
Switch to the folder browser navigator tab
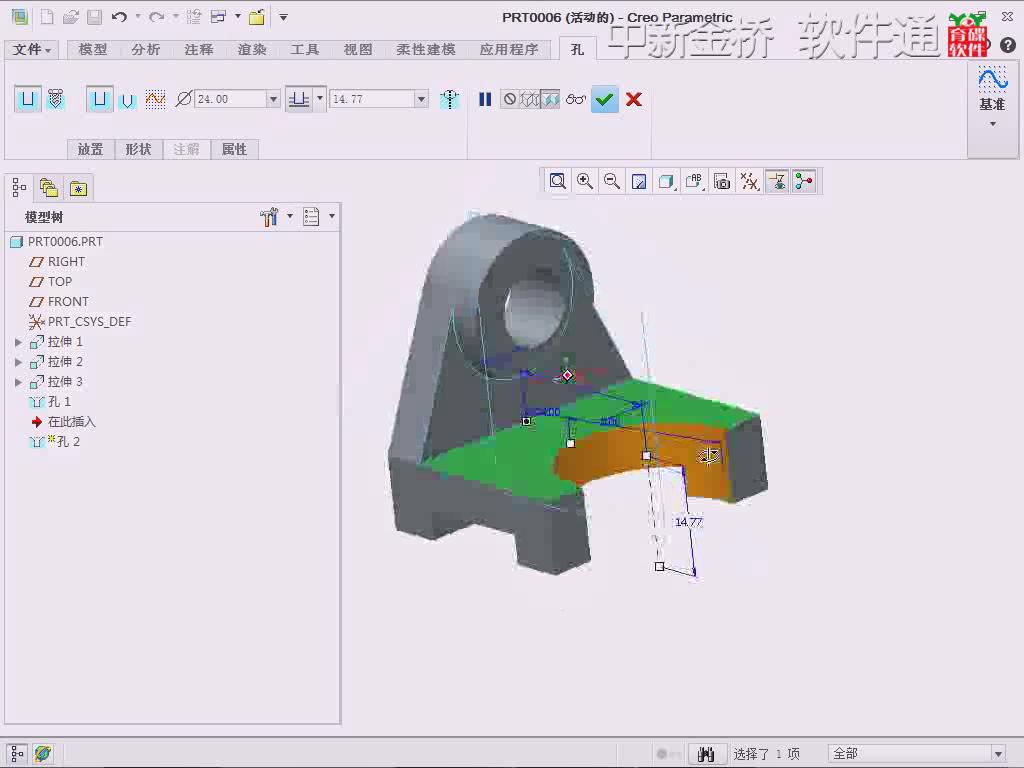[48, 188]
